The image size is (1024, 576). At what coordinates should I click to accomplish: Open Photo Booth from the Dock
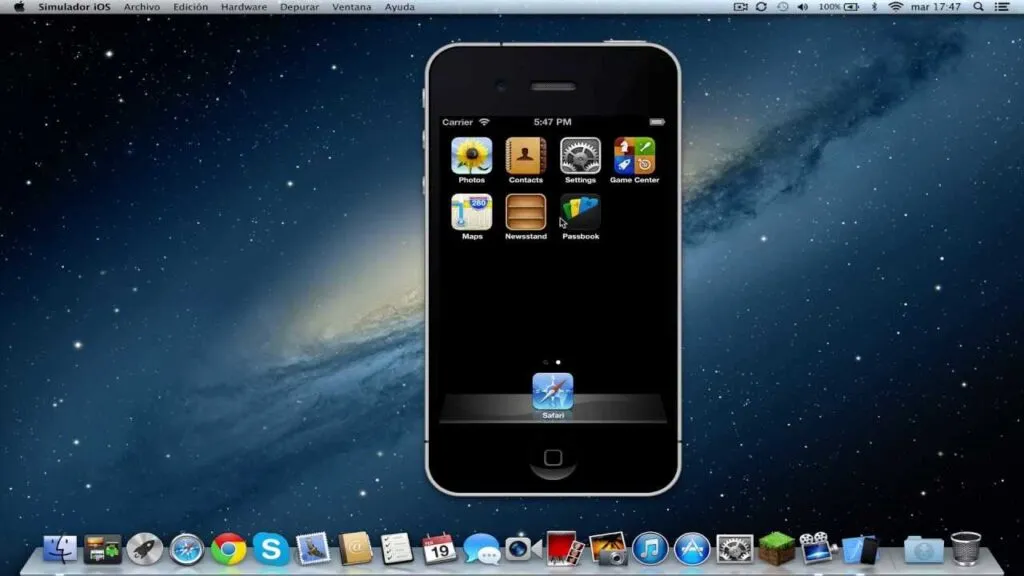tap(565, 549)
